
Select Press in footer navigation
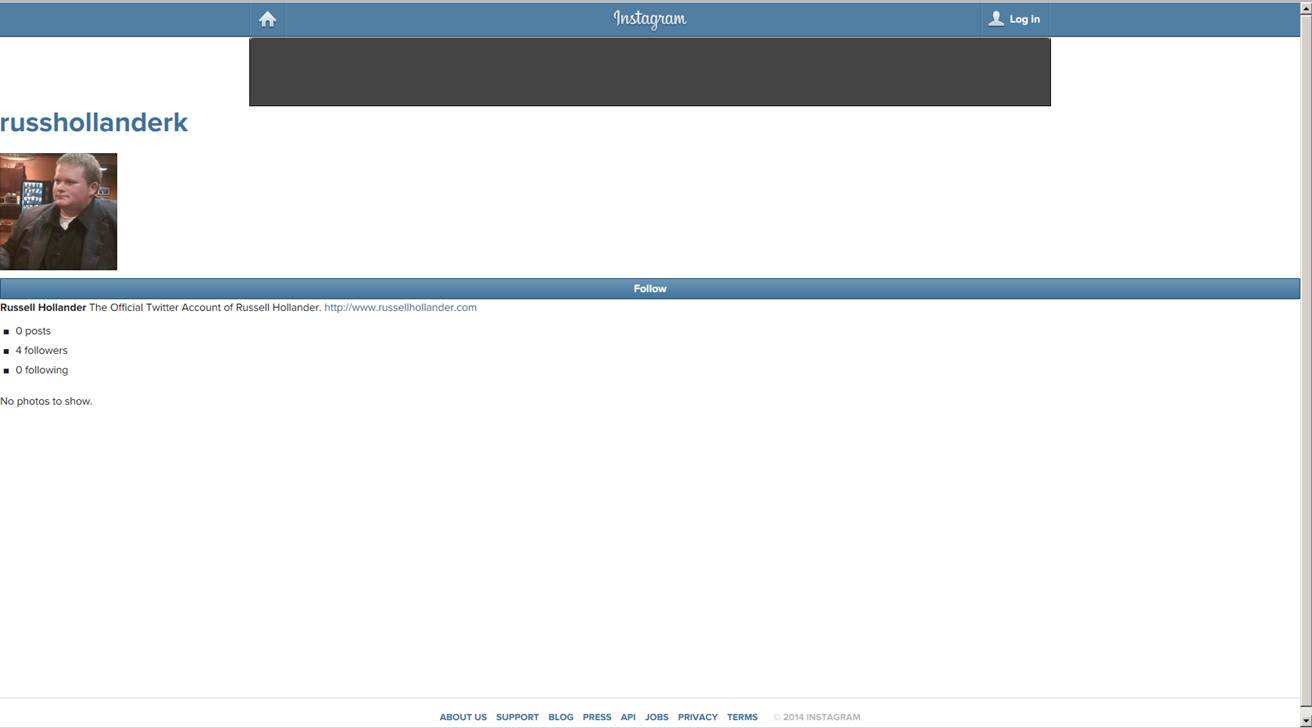click(597, 717)
